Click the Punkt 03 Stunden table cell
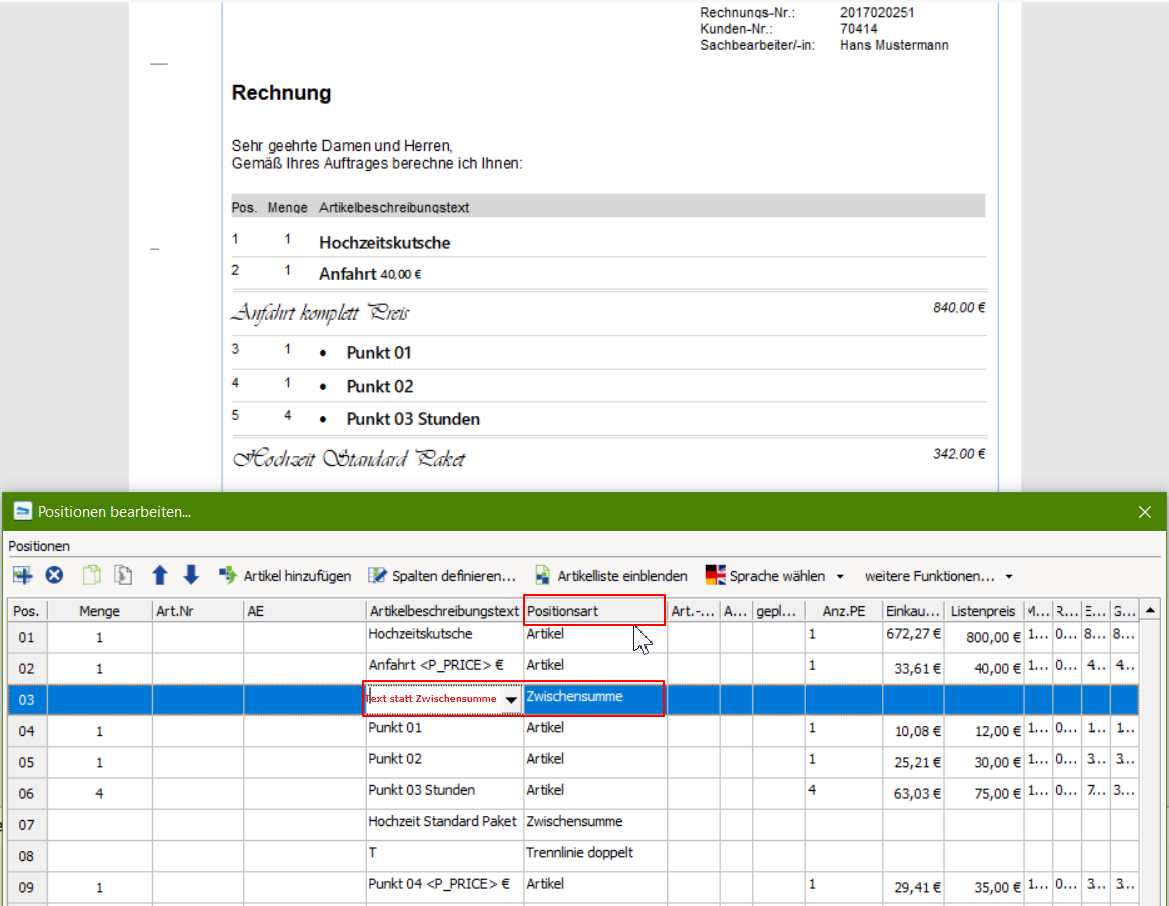Screen dimensions: 1169x906 pyautogui.click(x=444, y=794)
